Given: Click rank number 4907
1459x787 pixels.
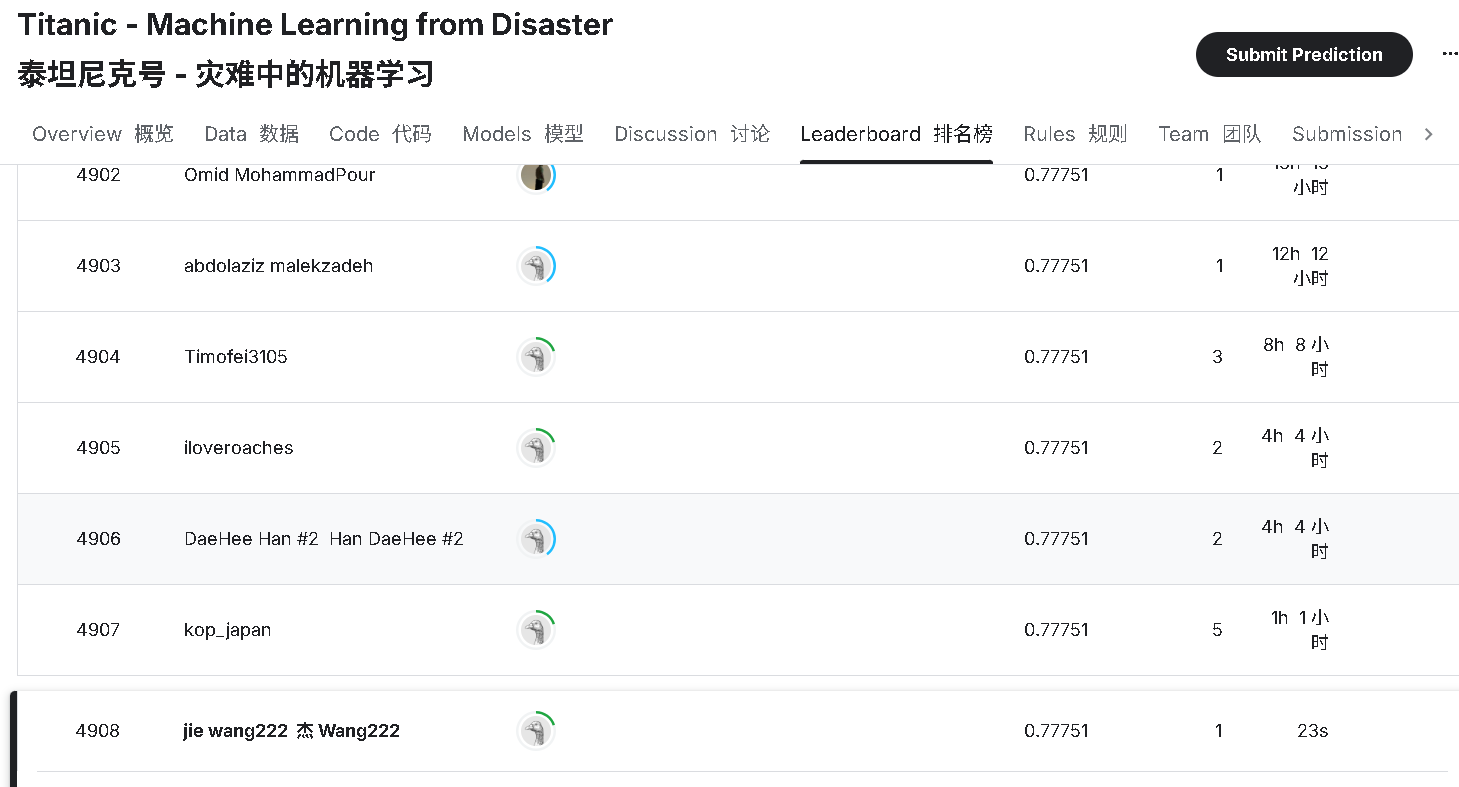Looking at the screenshot, I should coord(98,630).
